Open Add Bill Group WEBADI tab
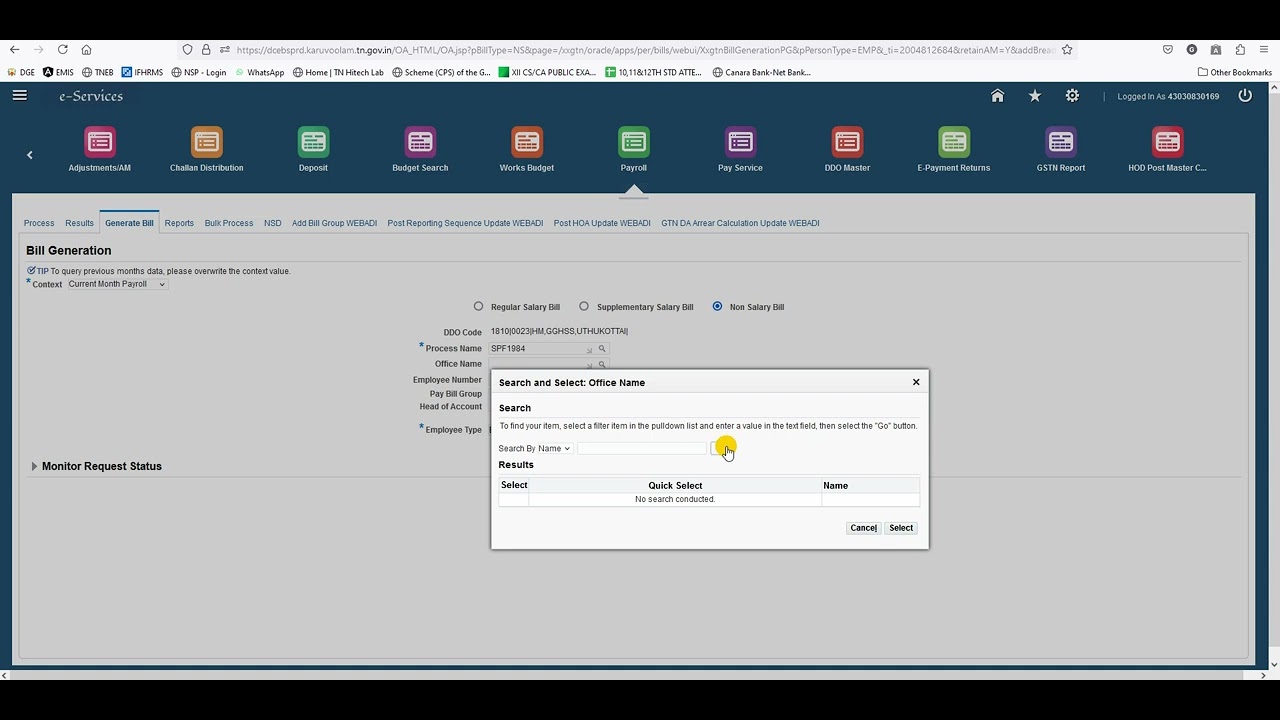This screenshot has height=720, width=1280. point(334,223)
